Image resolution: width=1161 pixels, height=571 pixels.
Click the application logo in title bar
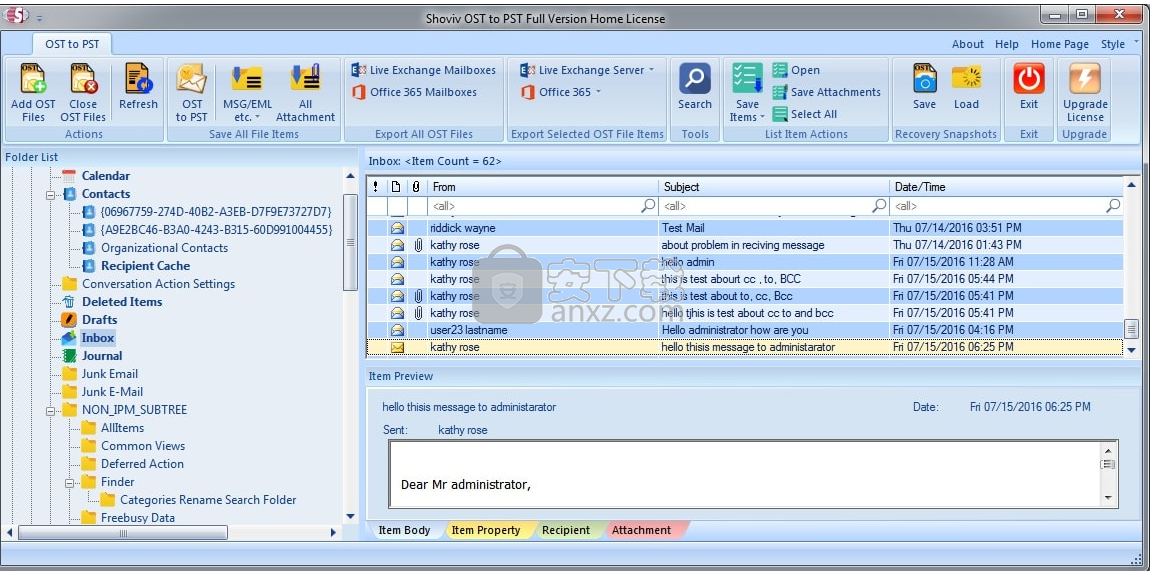tap(16, 16)
